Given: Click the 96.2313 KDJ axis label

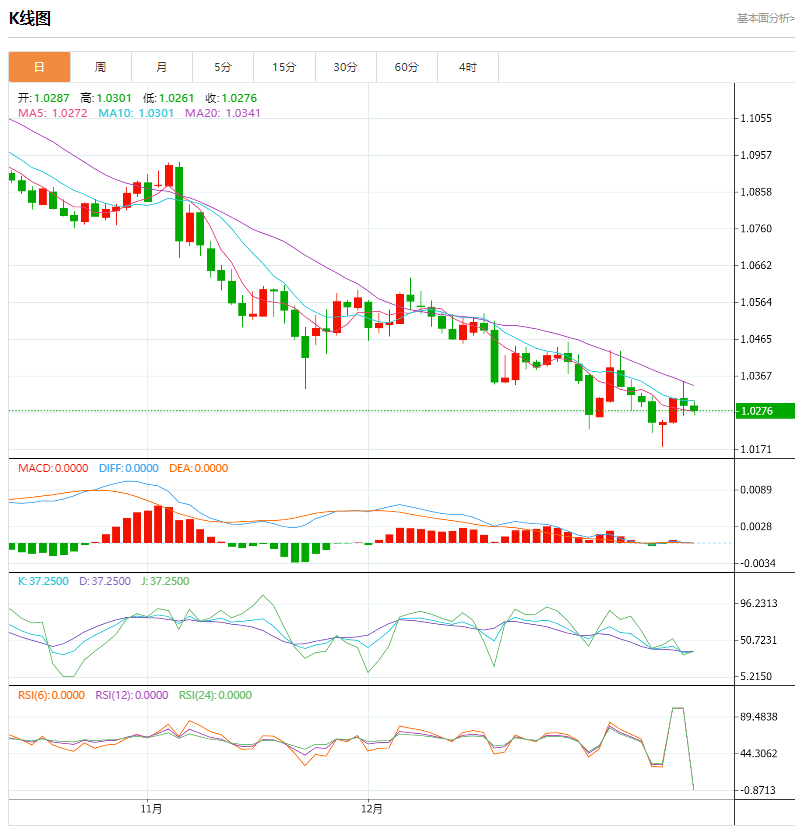Looking at the screenshot, I should point(759,604).
